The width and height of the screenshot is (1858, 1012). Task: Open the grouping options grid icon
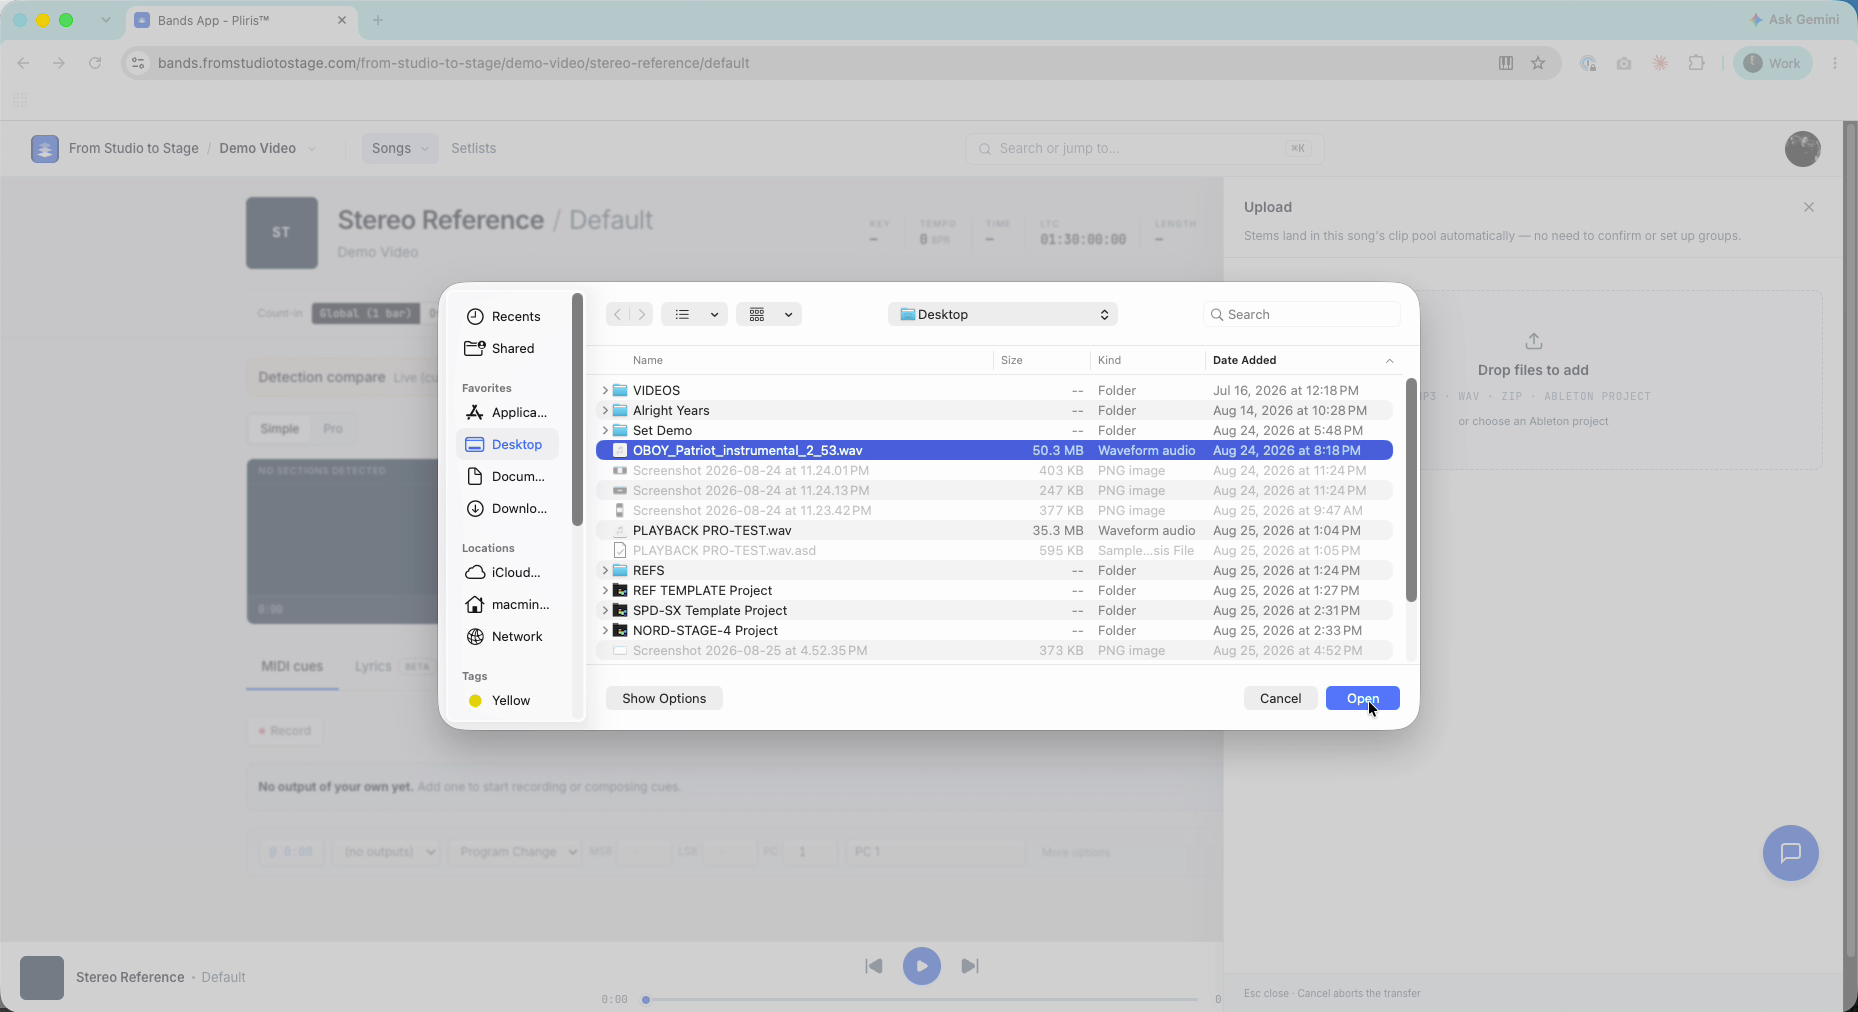(757, 314)
